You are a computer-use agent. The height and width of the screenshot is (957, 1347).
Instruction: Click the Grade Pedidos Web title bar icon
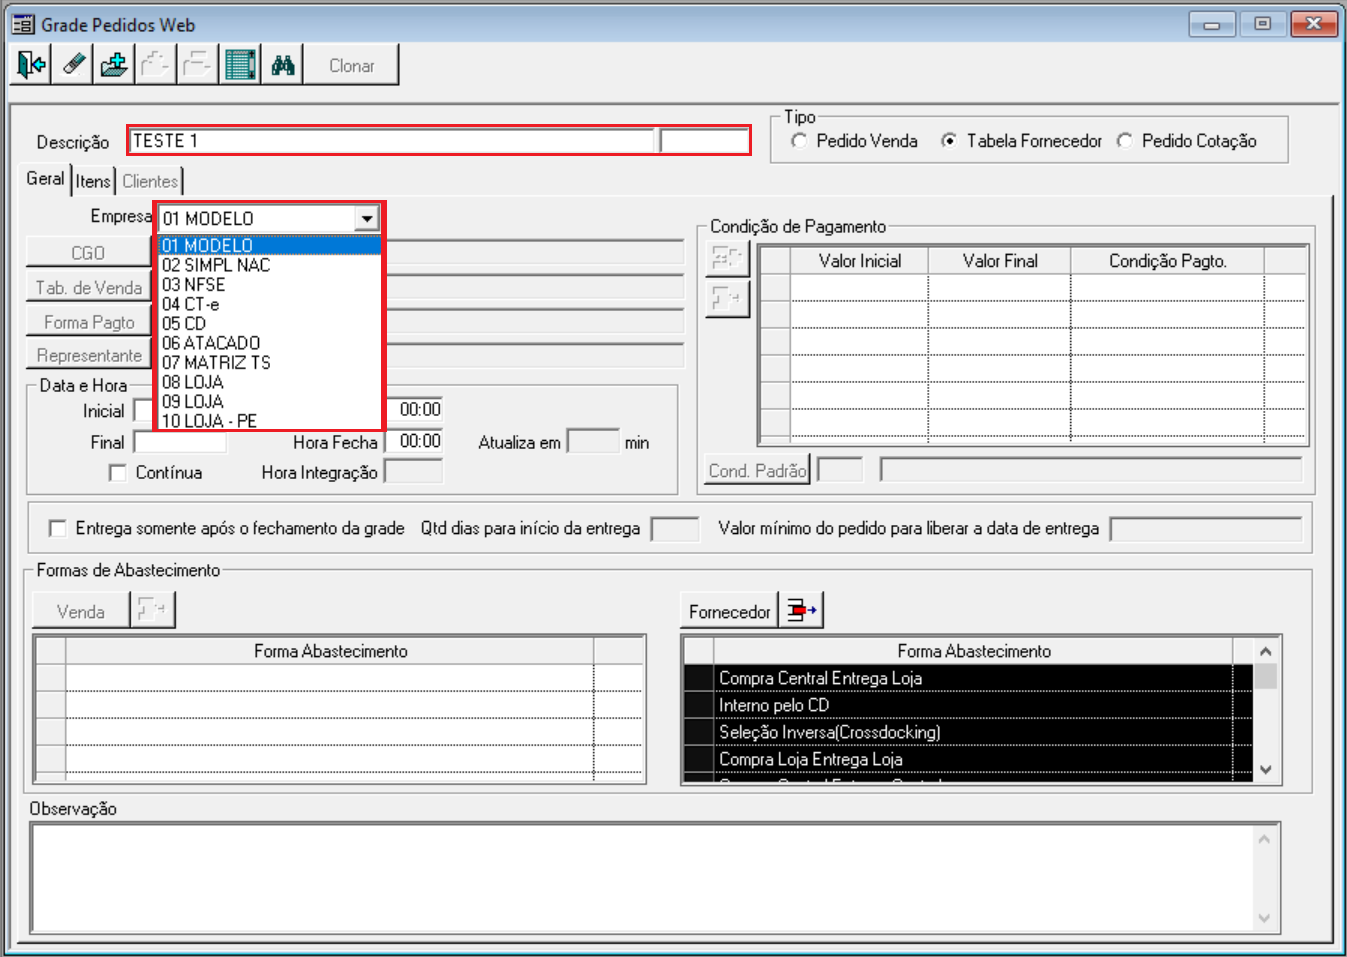point(22,24)
